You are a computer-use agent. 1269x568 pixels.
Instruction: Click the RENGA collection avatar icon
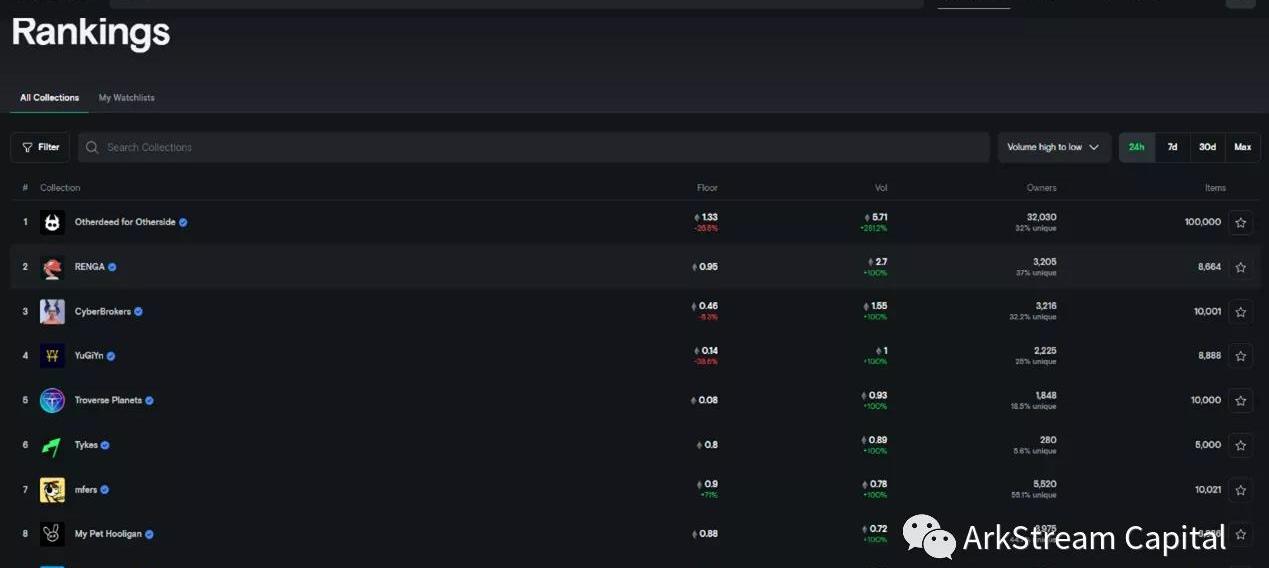point(52,267)
